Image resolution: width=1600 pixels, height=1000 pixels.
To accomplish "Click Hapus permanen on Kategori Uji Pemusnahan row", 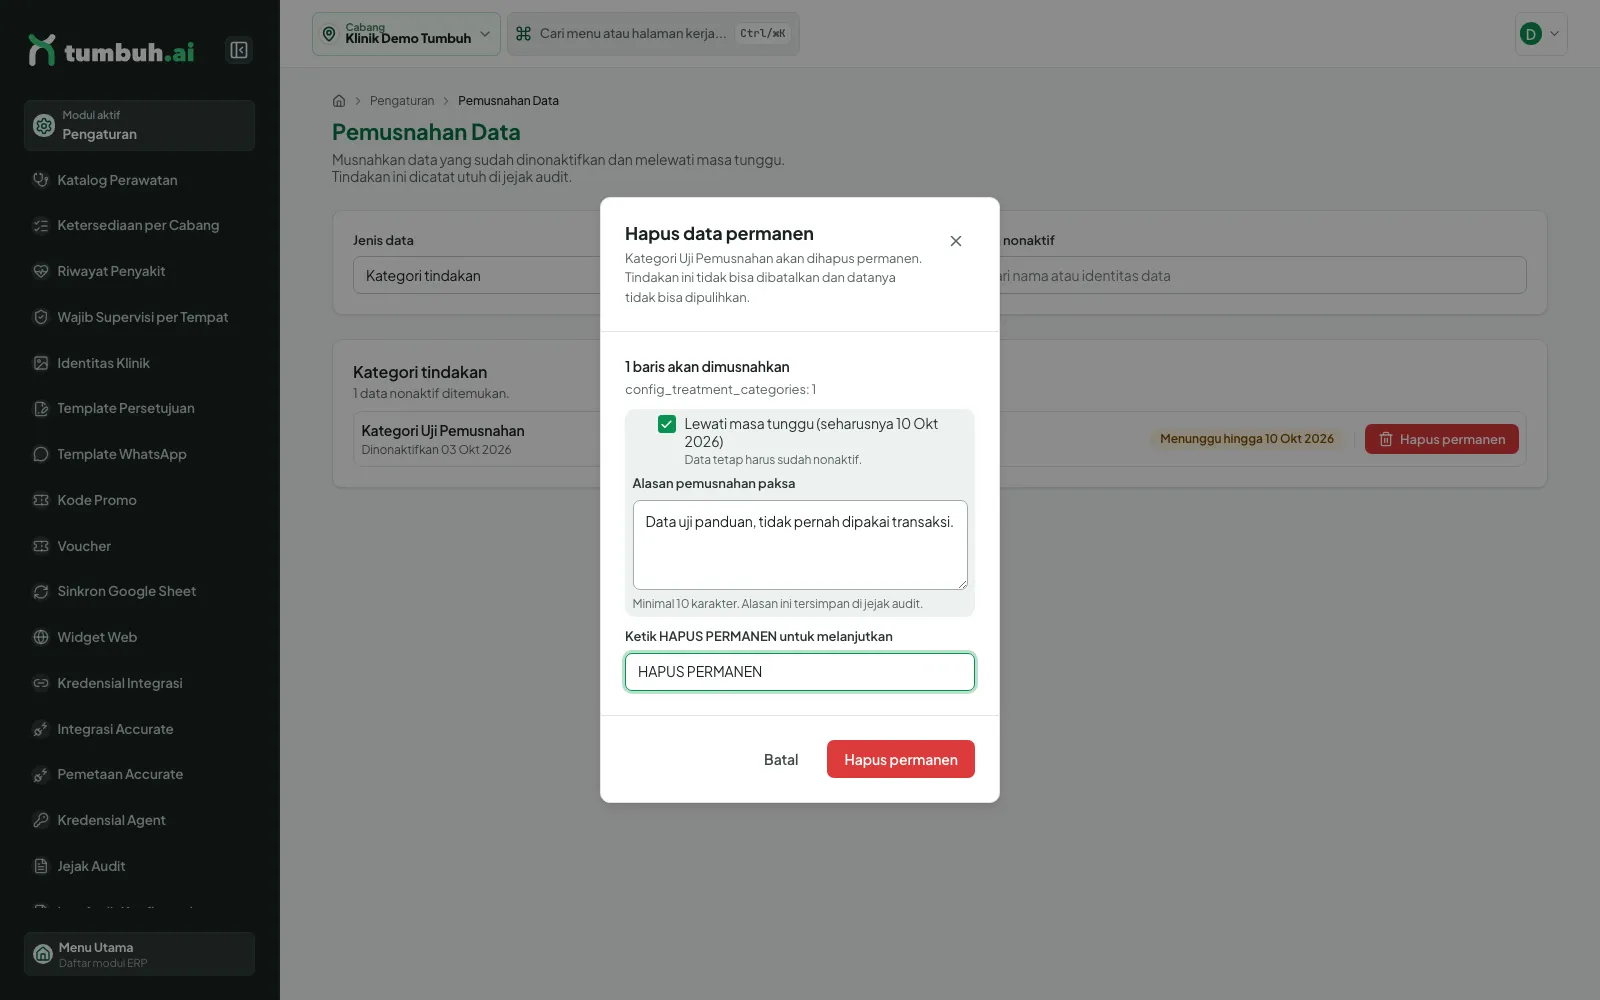I will point(1442,439).
